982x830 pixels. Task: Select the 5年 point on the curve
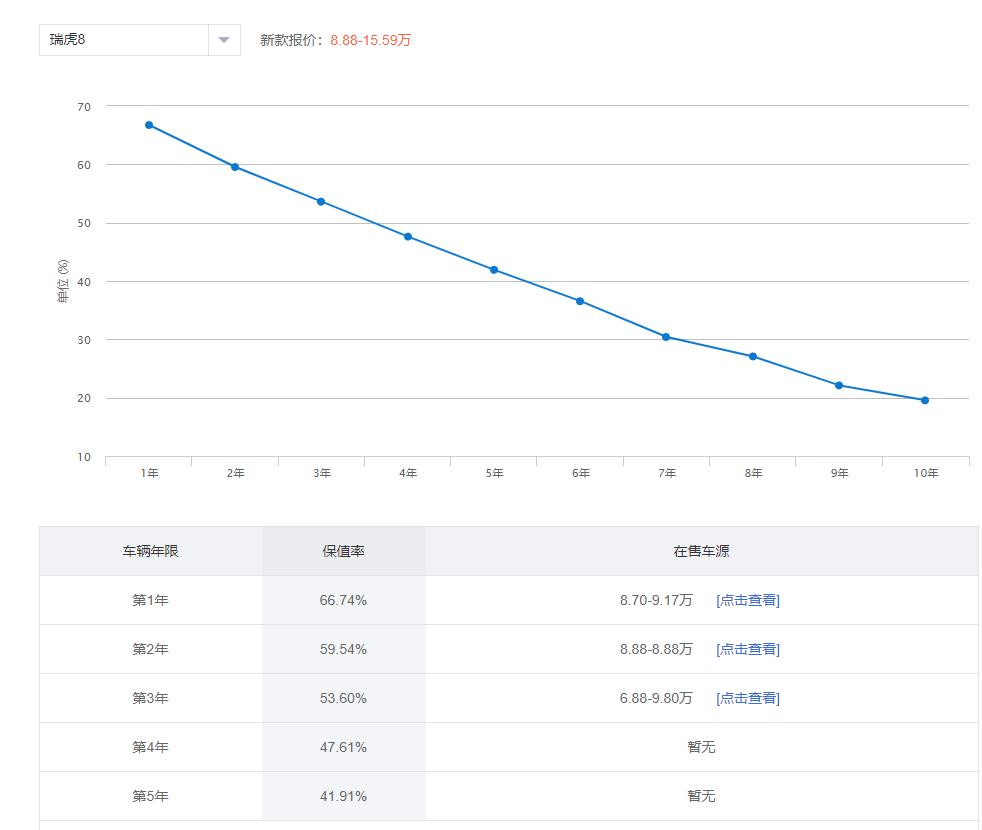tap(492, 269)
